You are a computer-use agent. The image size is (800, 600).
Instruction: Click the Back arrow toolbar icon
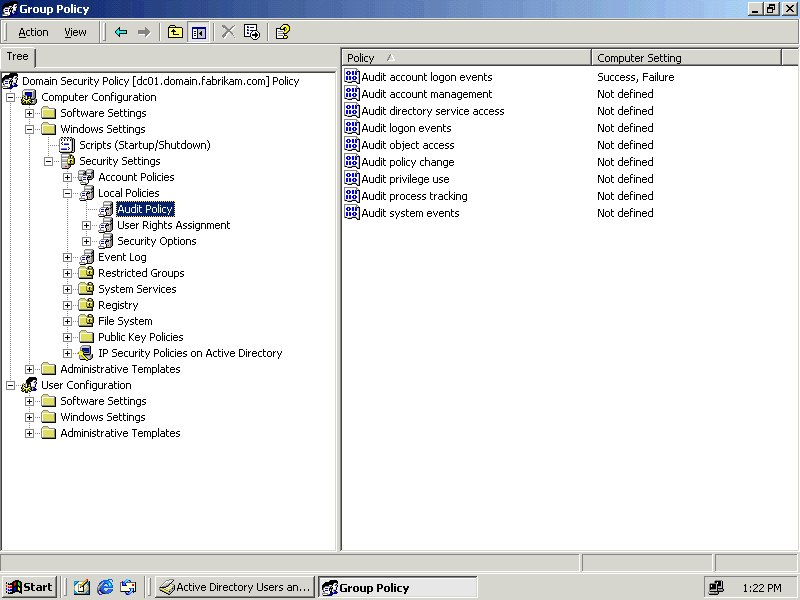click(x=121, y=32)
